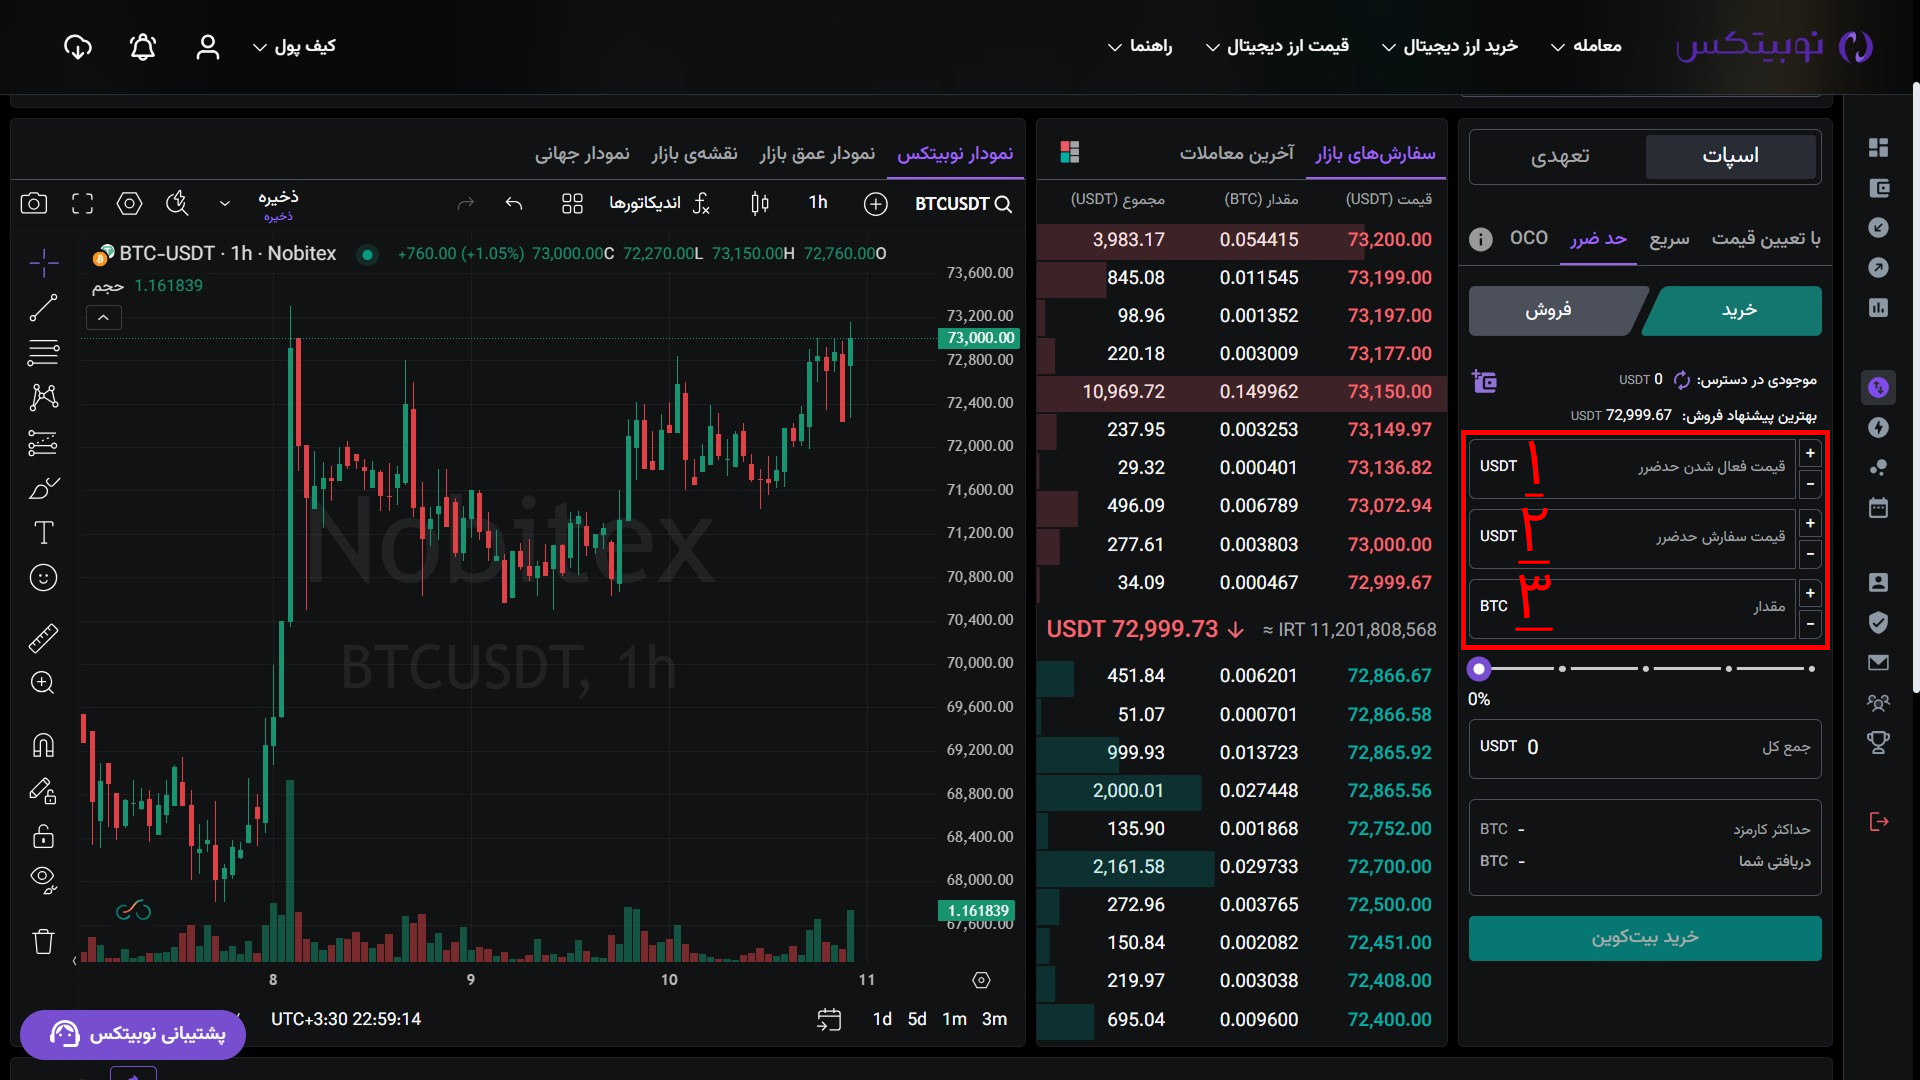Image resolution: width=1920 pixels, height=1080 pixels.
Task: Collapse the chart legend chevron
Action: 104,318
